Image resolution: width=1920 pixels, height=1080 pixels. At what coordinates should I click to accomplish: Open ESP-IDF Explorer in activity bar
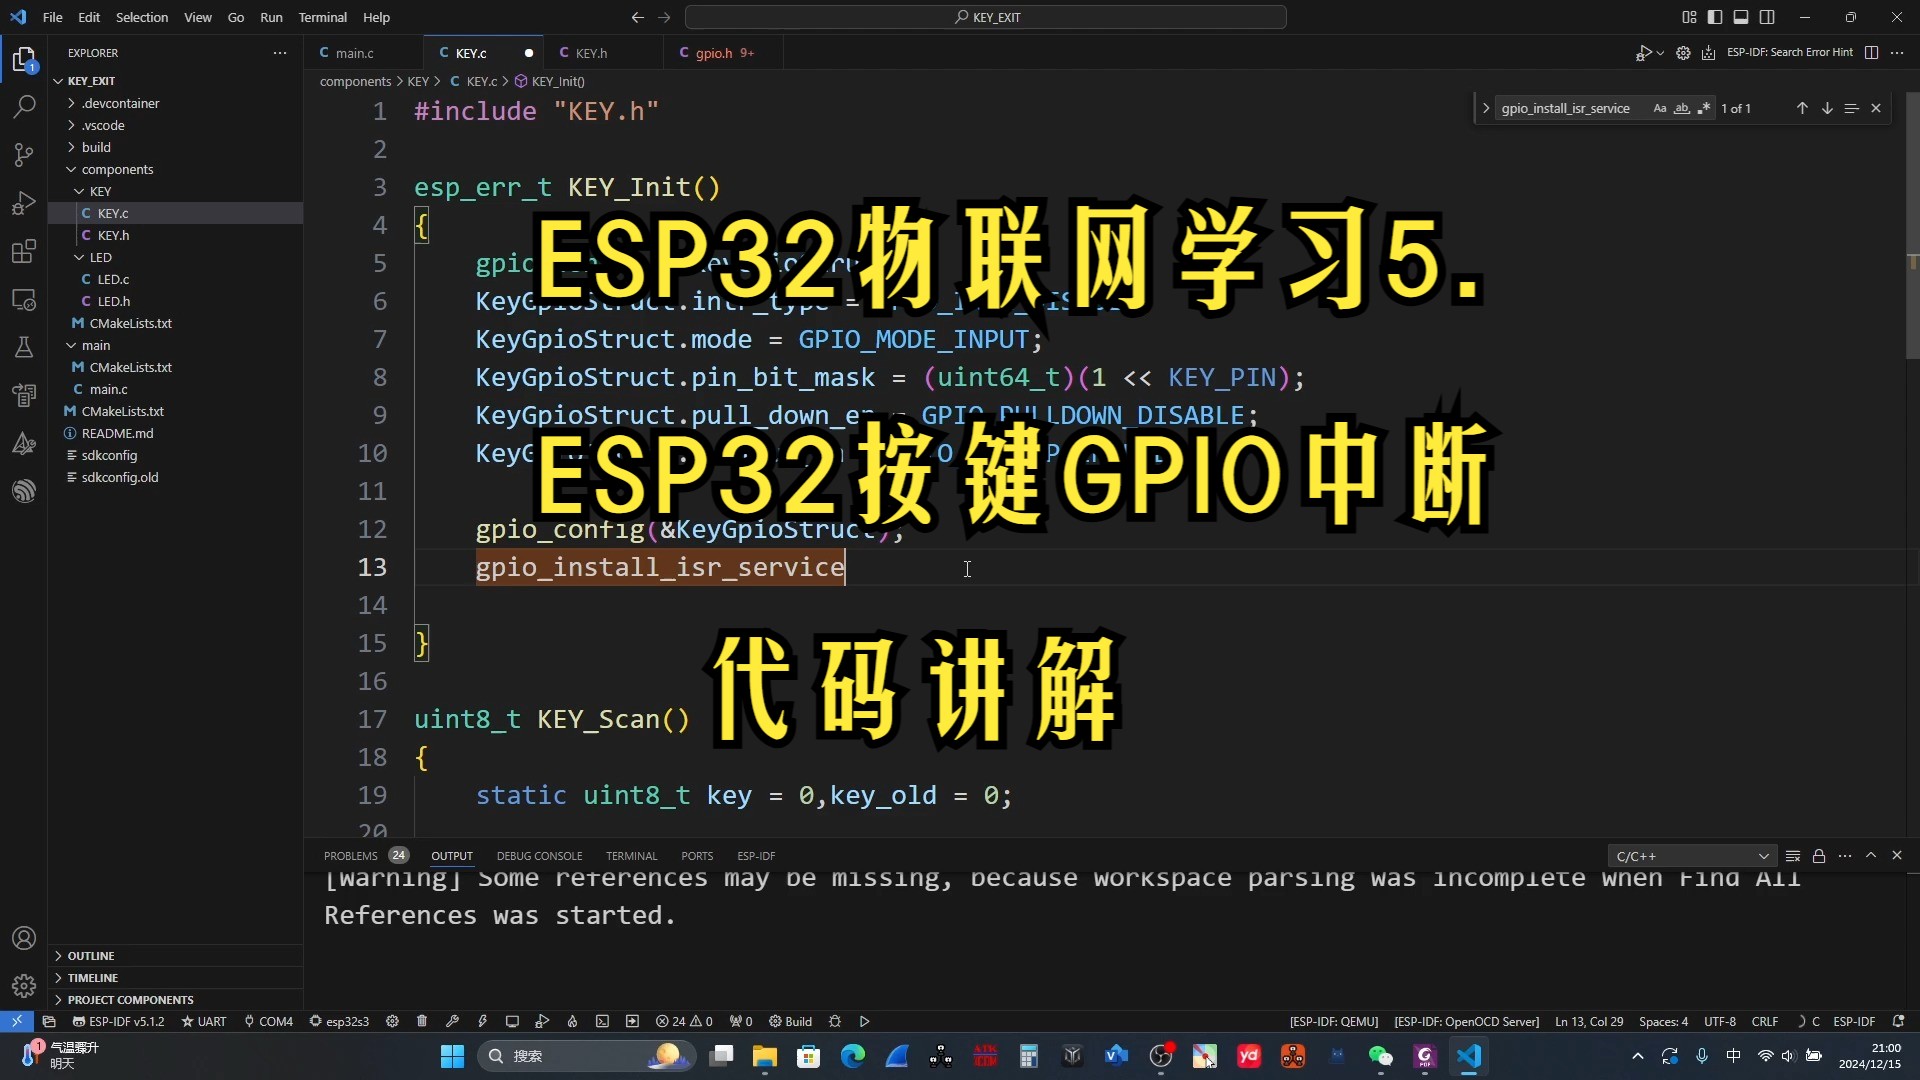[24, 491]
